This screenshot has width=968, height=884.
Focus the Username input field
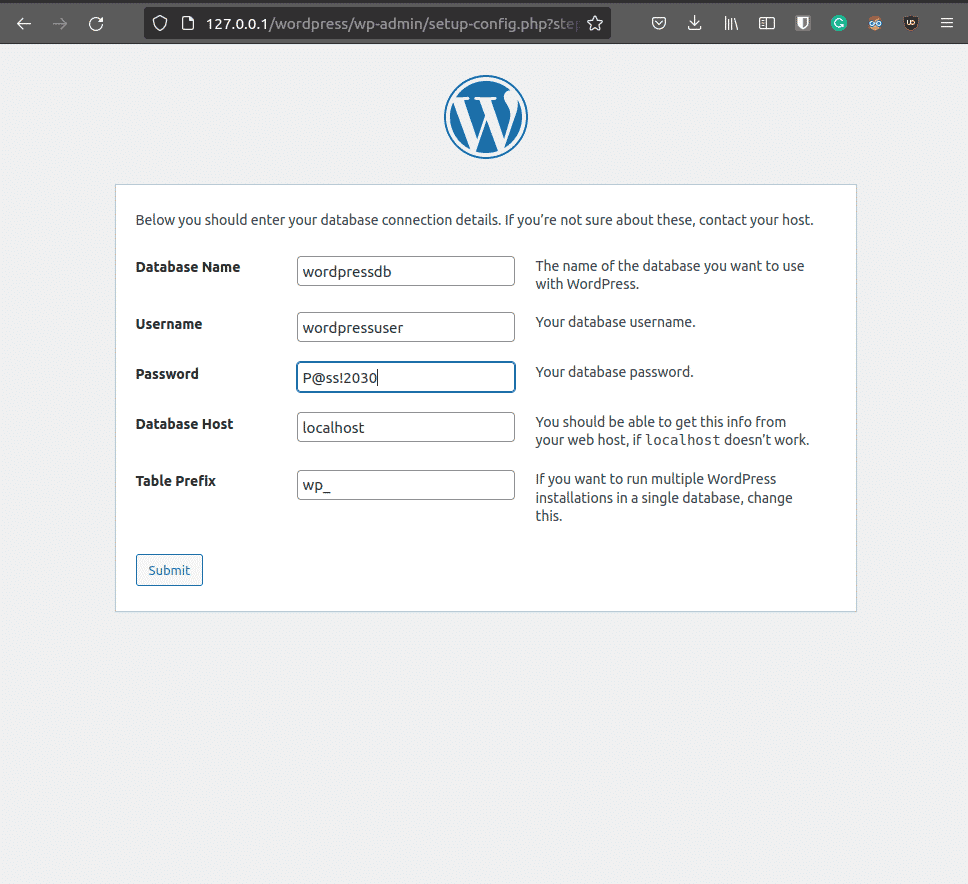coord(406,327)
